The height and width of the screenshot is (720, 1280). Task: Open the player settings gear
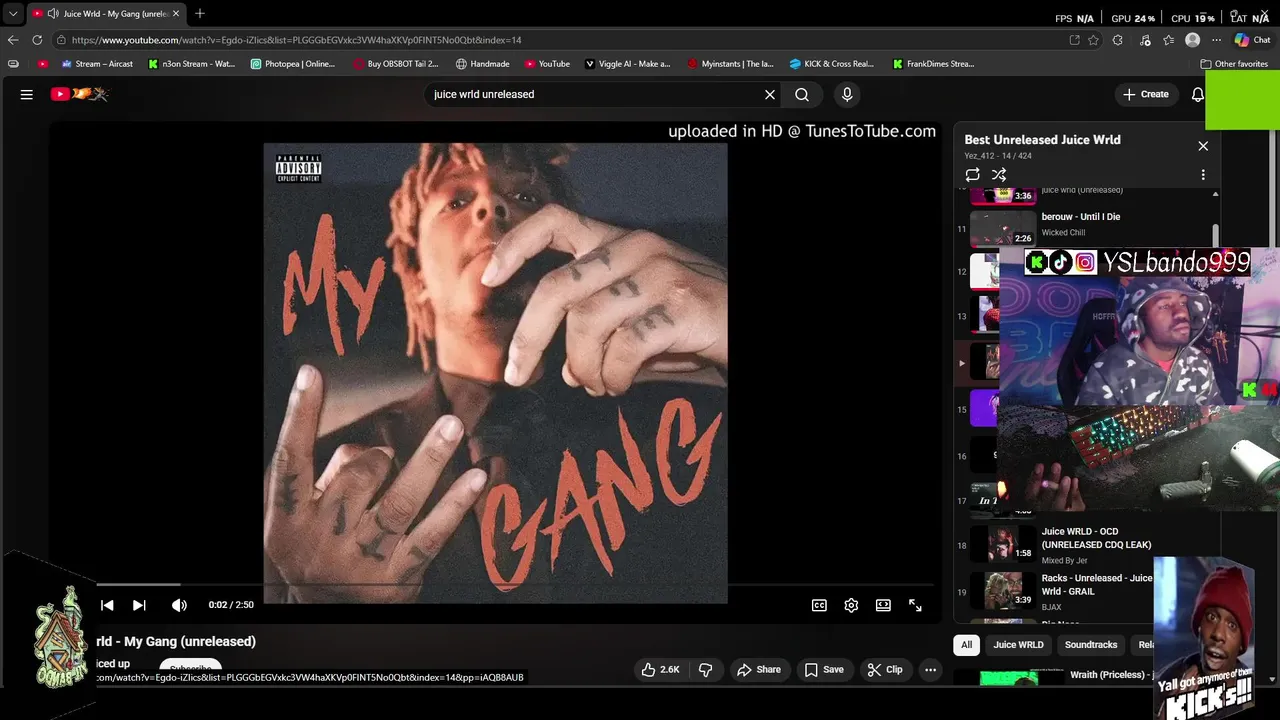point(851,605)
